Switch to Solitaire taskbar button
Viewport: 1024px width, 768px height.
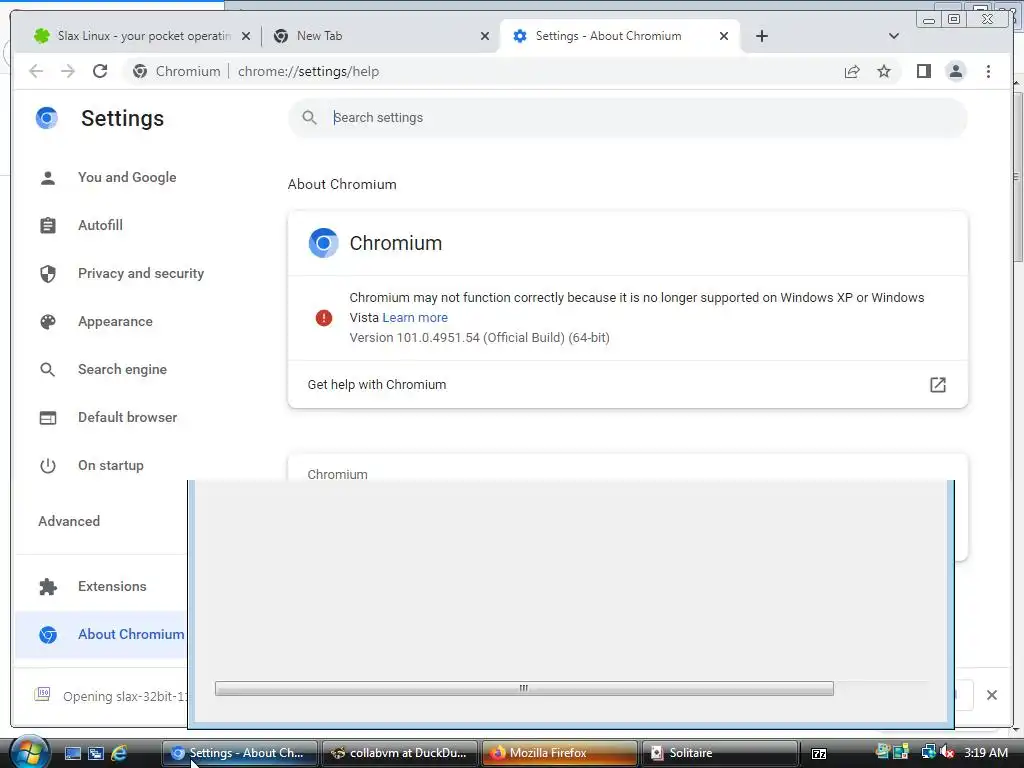pos(720,753)
